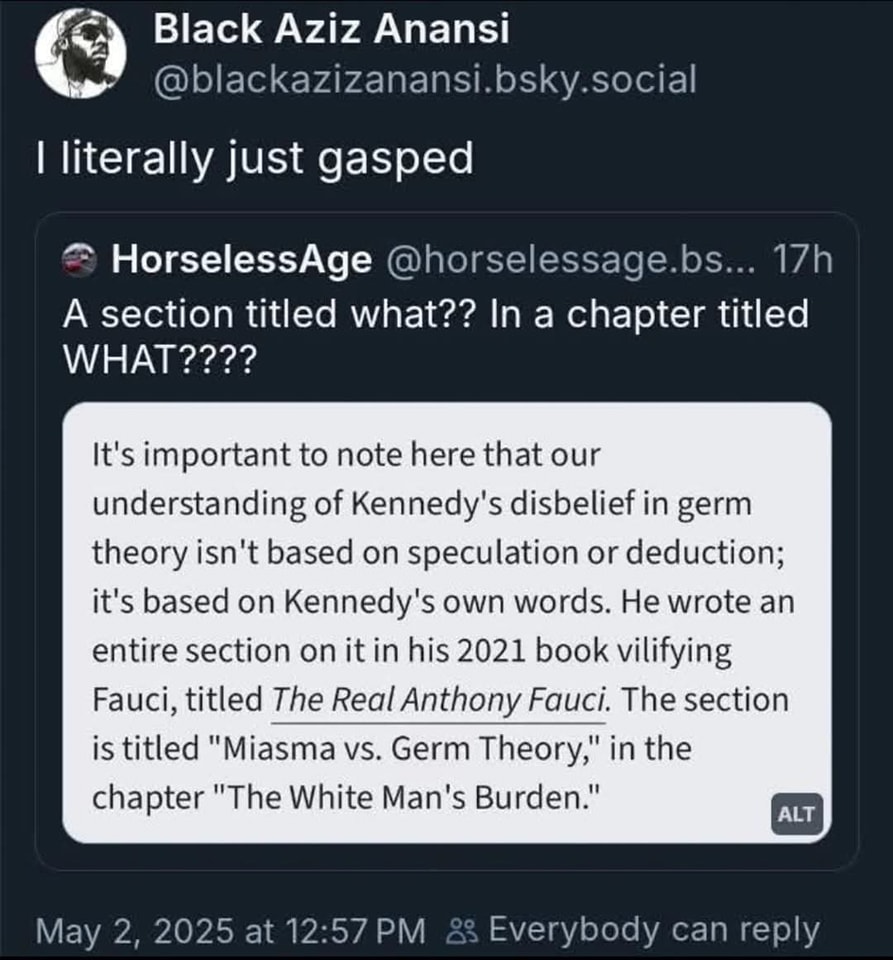Click underlined 'The Real Anthony Fauci' title

click(x=440, y=700)
